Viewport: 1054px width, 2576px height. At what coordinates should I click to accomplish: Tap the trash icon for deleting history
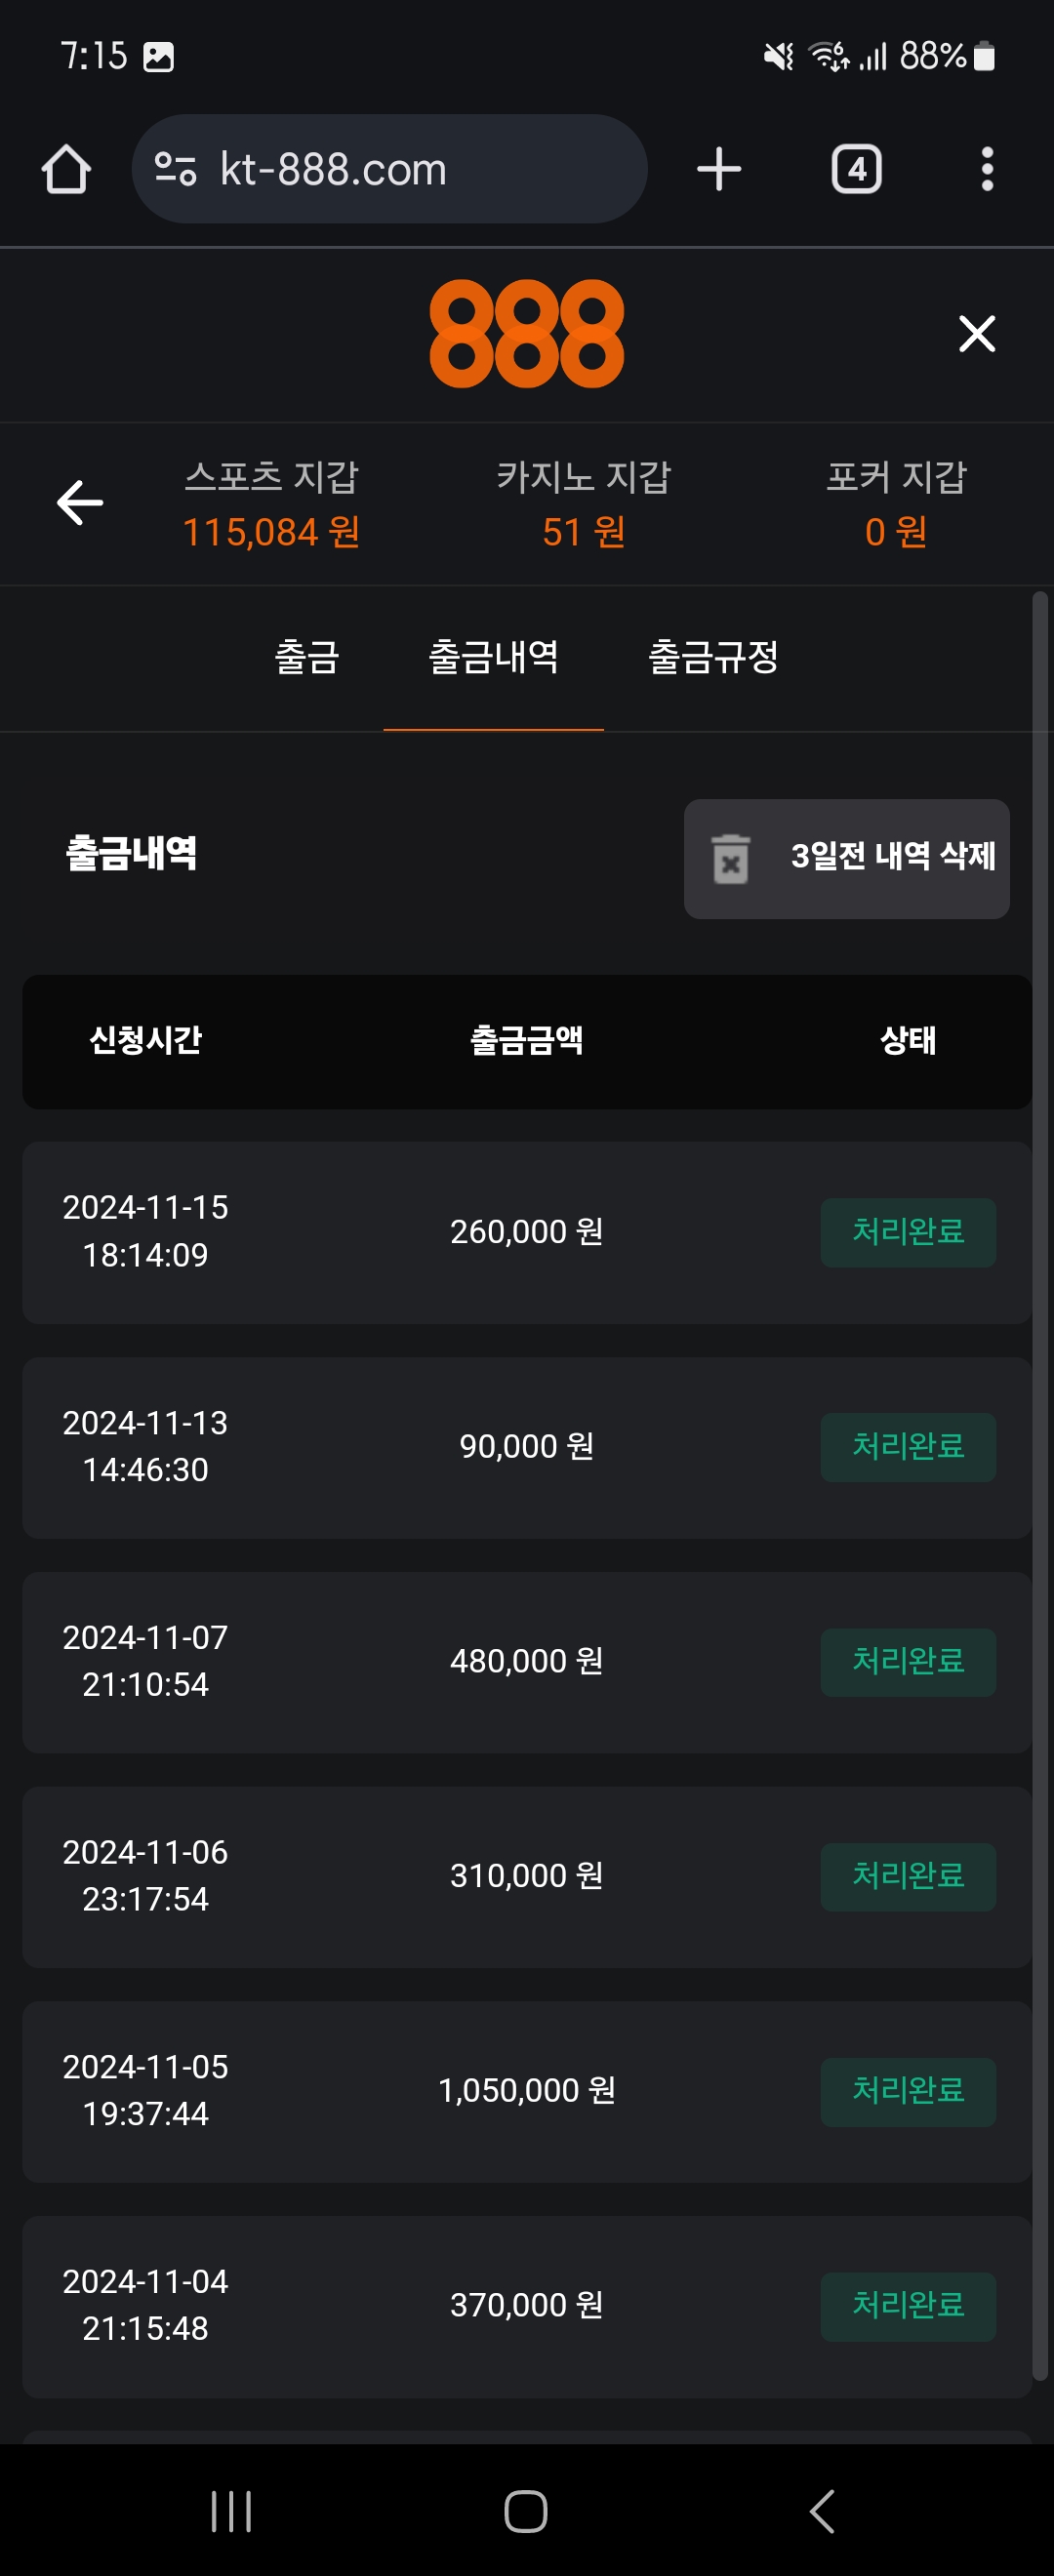coord(731,859)
